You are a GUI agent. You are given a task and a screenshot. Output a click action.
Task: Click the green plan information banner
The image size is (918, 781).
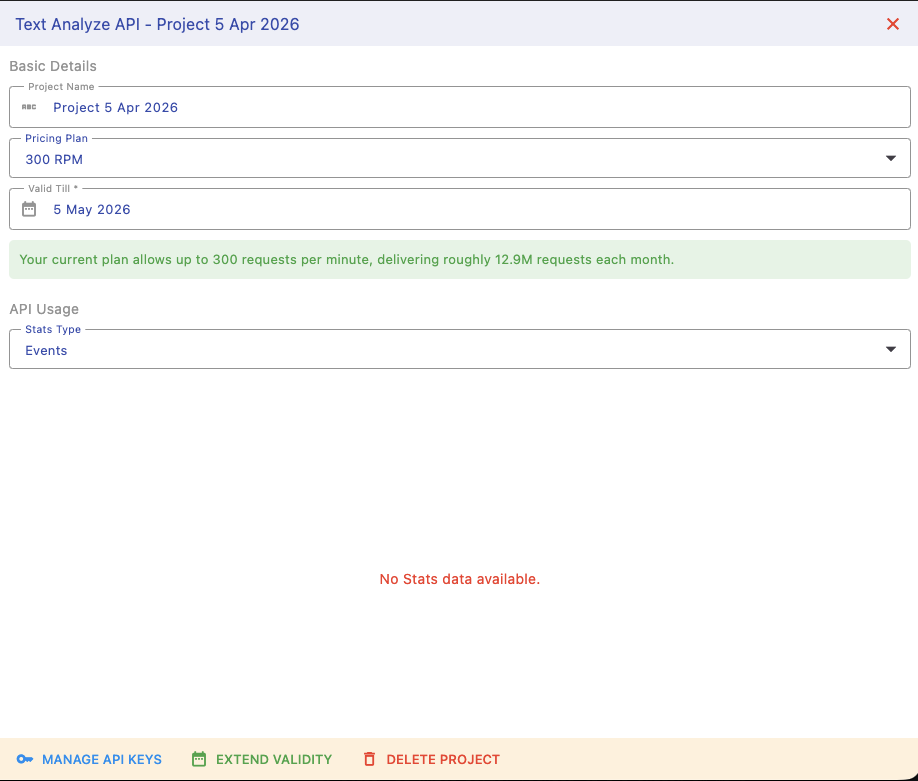coord(459,259)
